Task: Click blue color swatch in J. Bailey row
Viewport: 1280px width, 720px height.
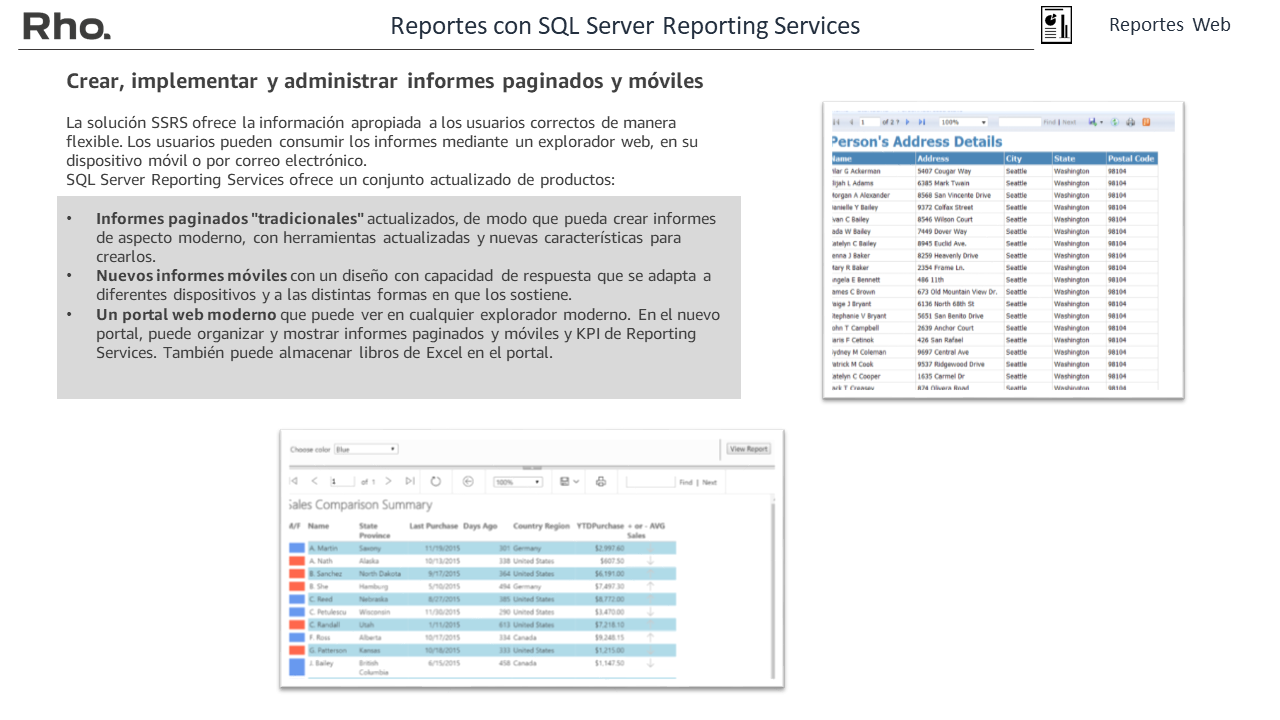Action: [x=296, y=666]
